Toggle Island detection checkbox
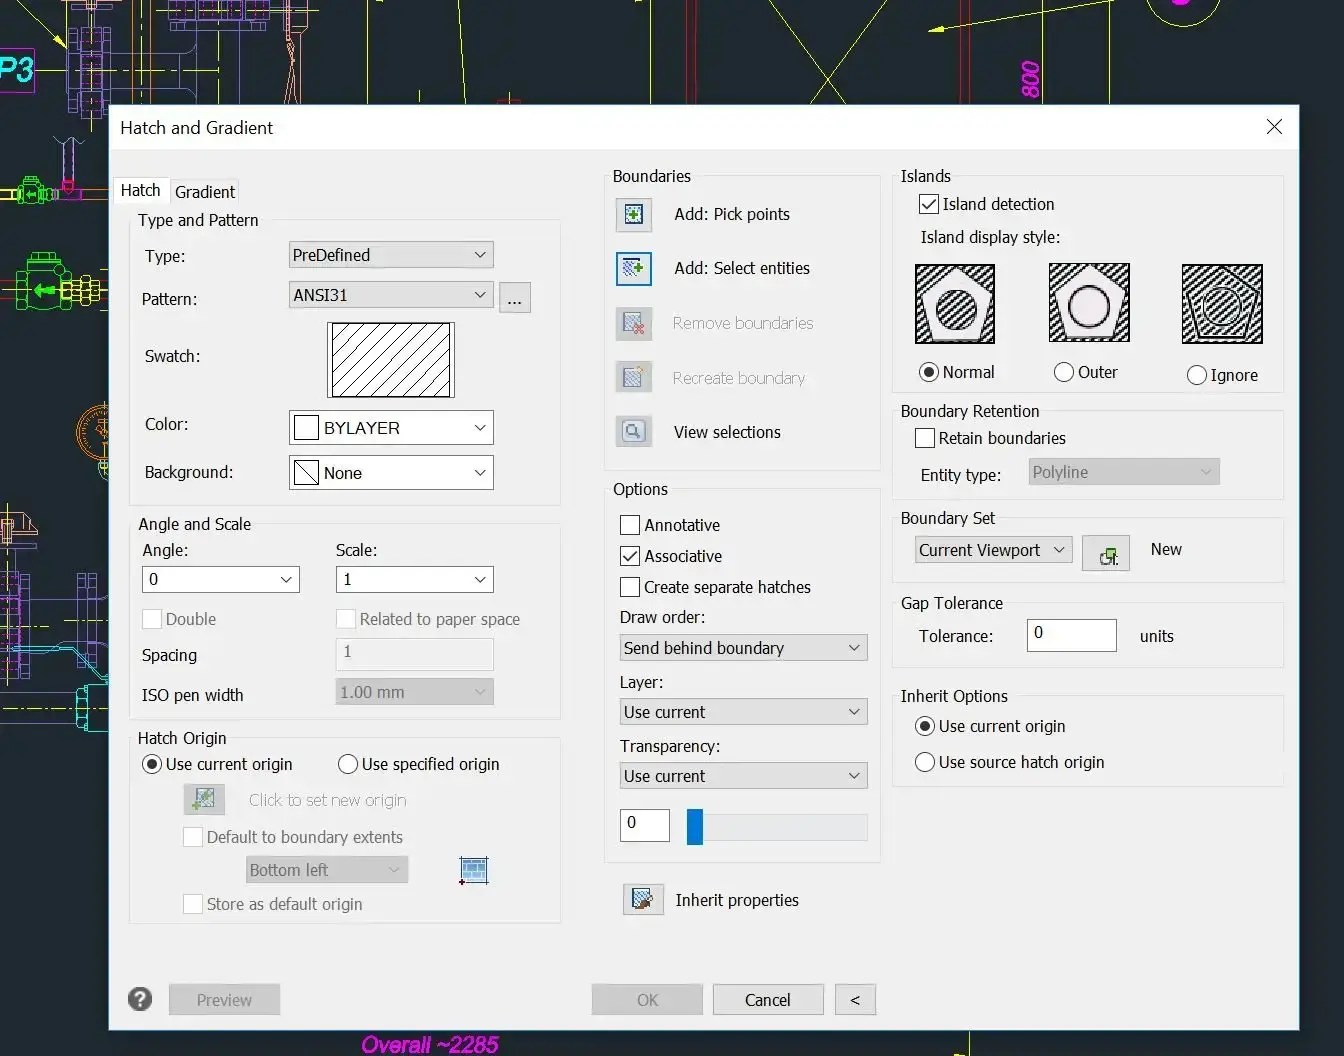 (x=929, y=204)
